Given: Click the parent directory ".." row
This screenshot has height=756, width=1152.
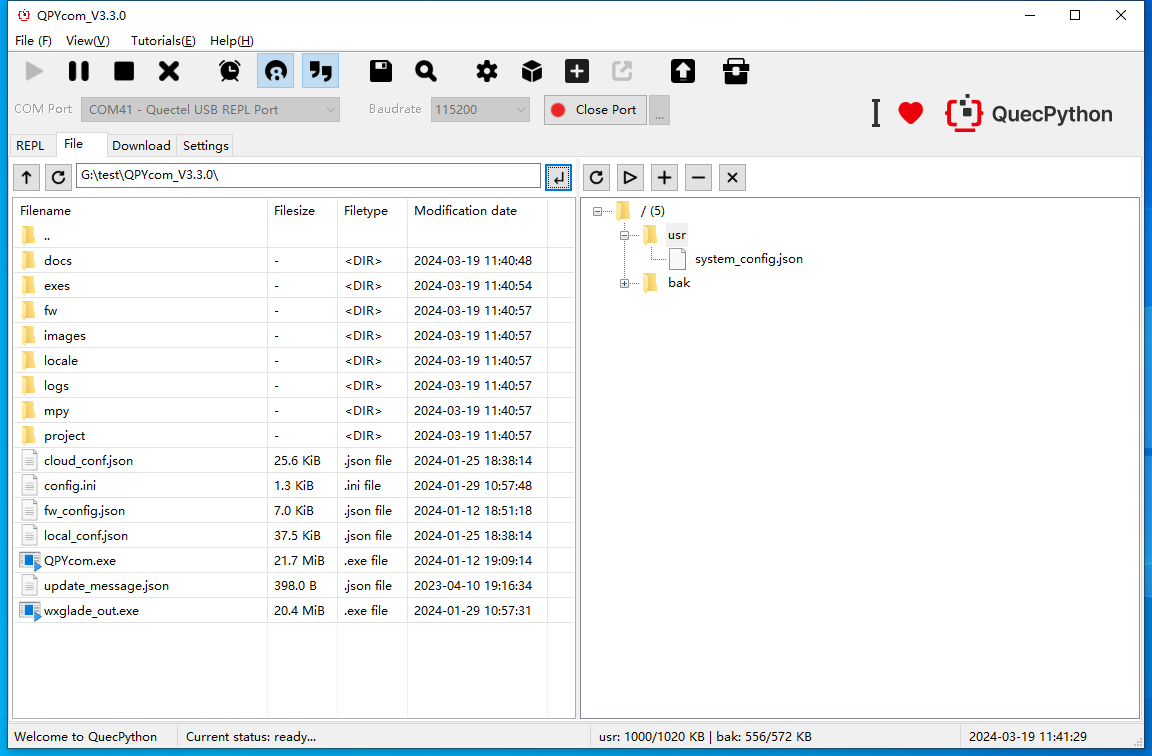Looking at the screenshot, I should coord(294,236).
